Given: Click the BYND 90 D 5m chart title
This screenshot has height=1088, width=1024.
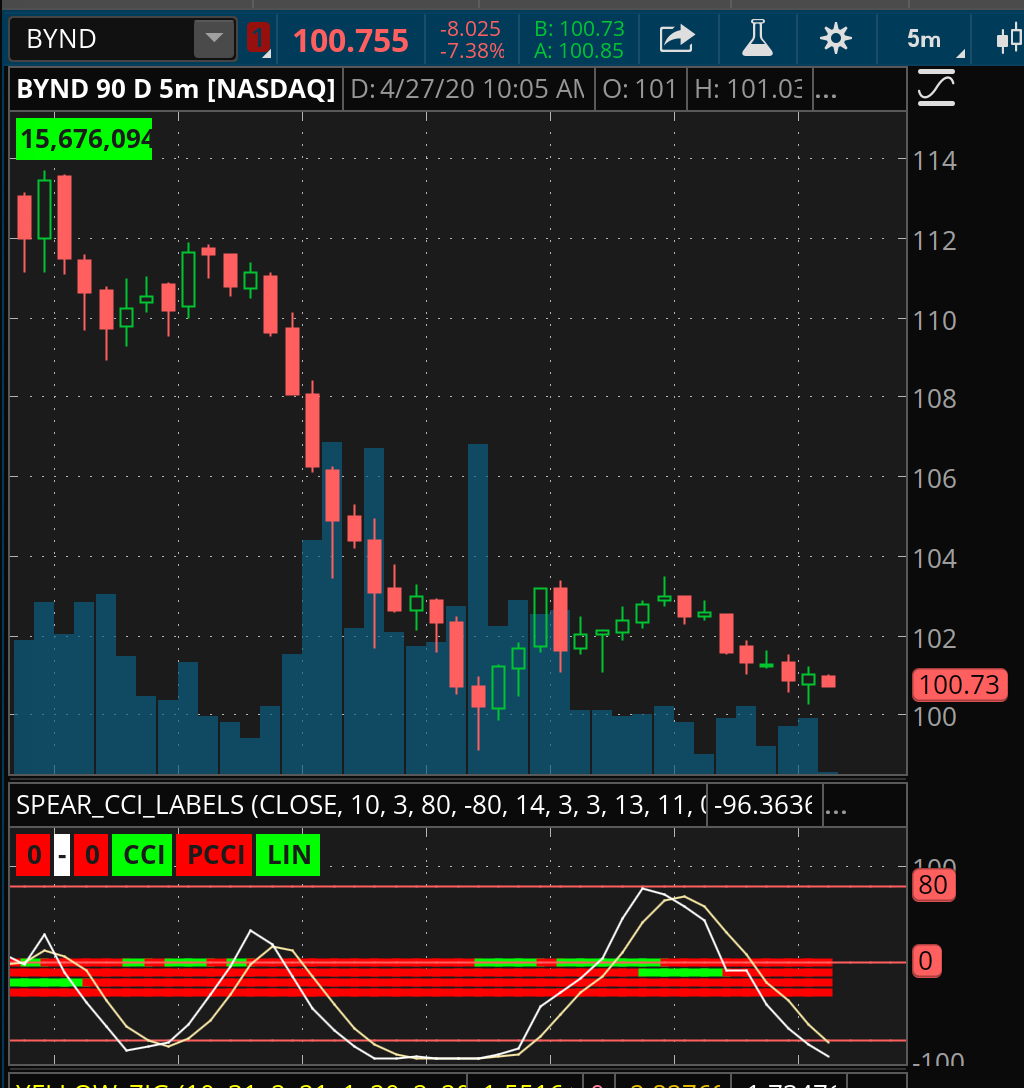Looking at the screenshot, I should [176, 89].
